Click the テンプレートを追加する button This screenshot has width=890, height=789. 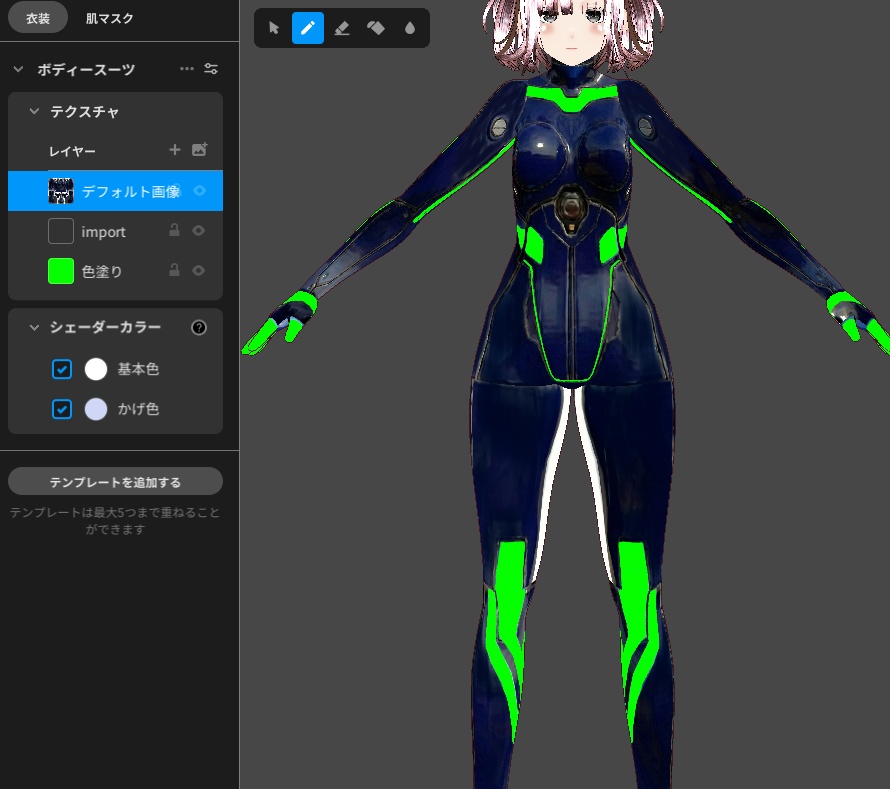(115, 481)
